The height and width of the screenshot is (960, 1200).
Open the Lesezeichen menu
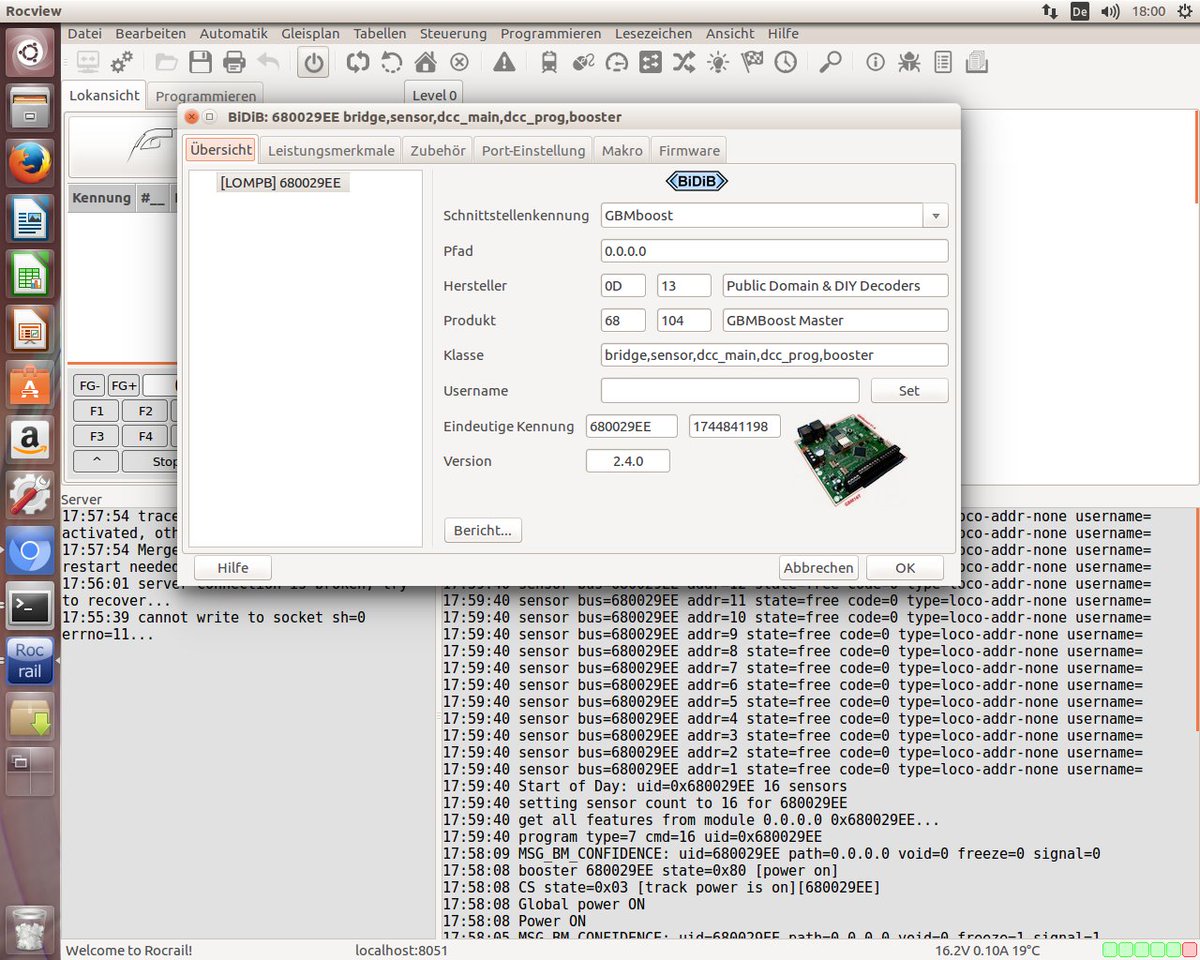point(653,33)
